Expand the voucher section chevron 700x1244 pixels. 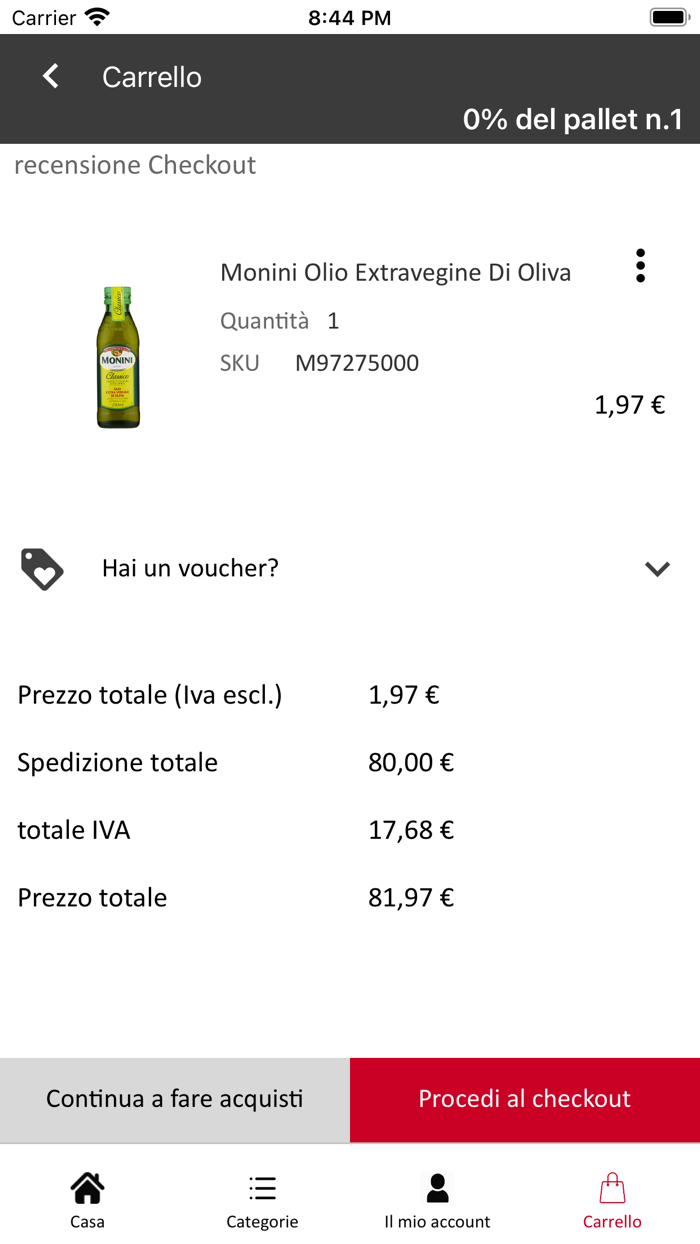(x=657, y=569)
